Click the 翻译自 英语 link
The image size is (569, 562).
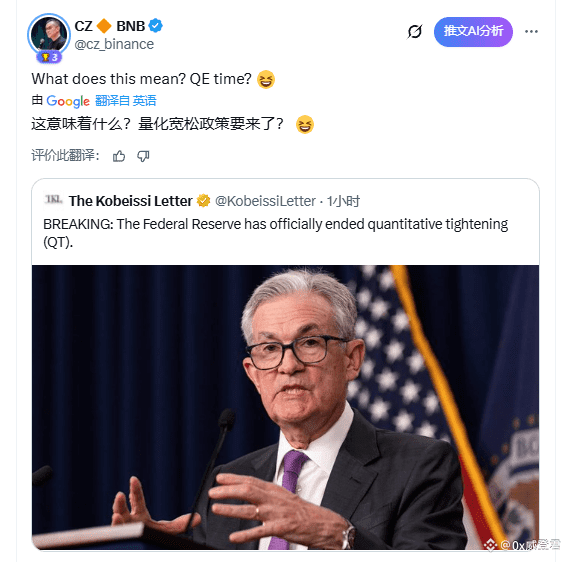point(126,100)
